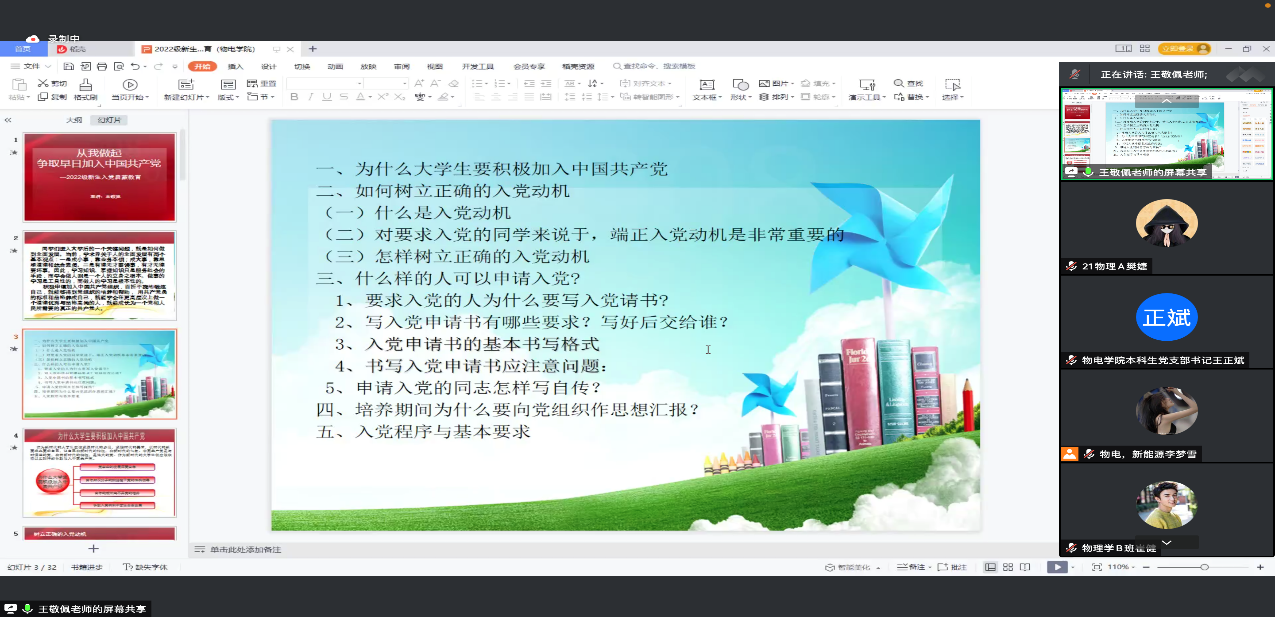The width and height of the screenshot is (1275, 617).
Task: Switch to the 插入 ribbon tab
Action: coord(236,66)
